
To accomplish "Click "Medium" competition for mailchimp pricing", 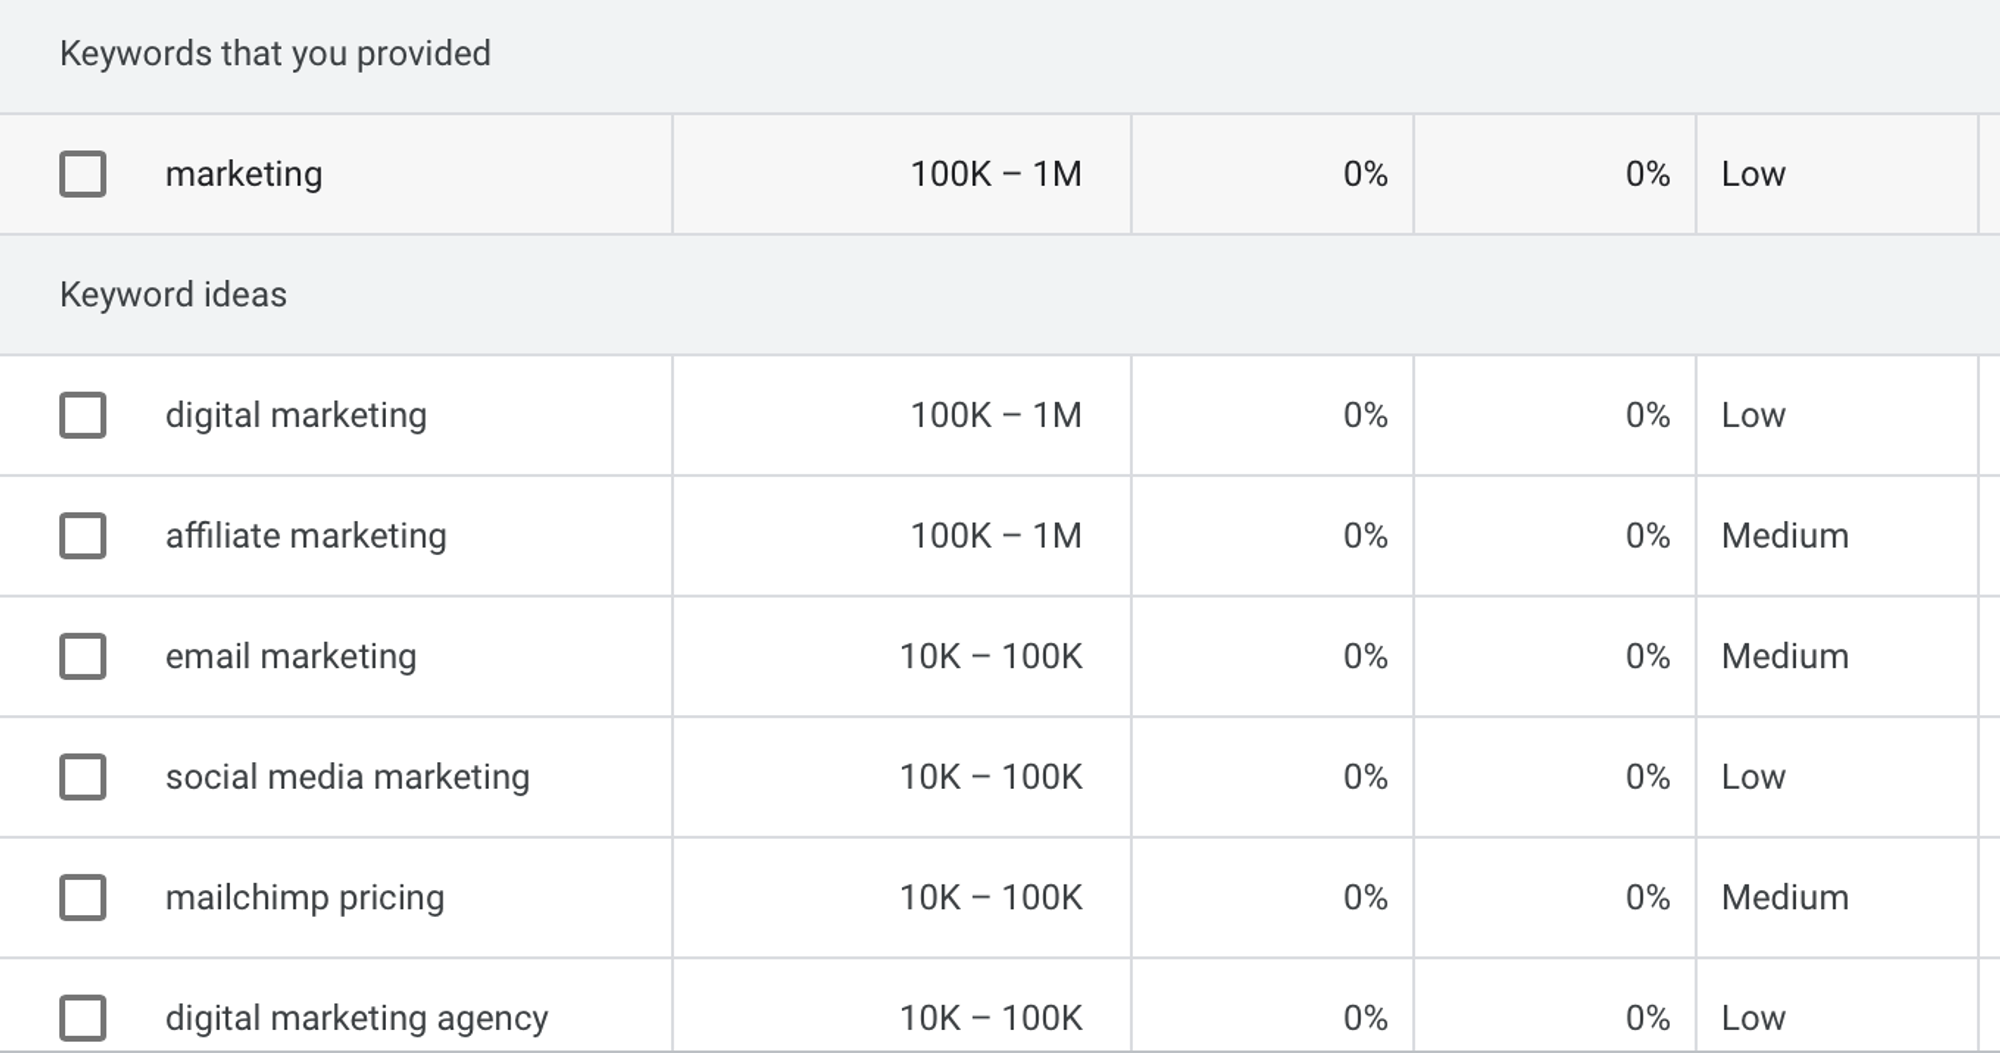I will [x=1784, y=898].
